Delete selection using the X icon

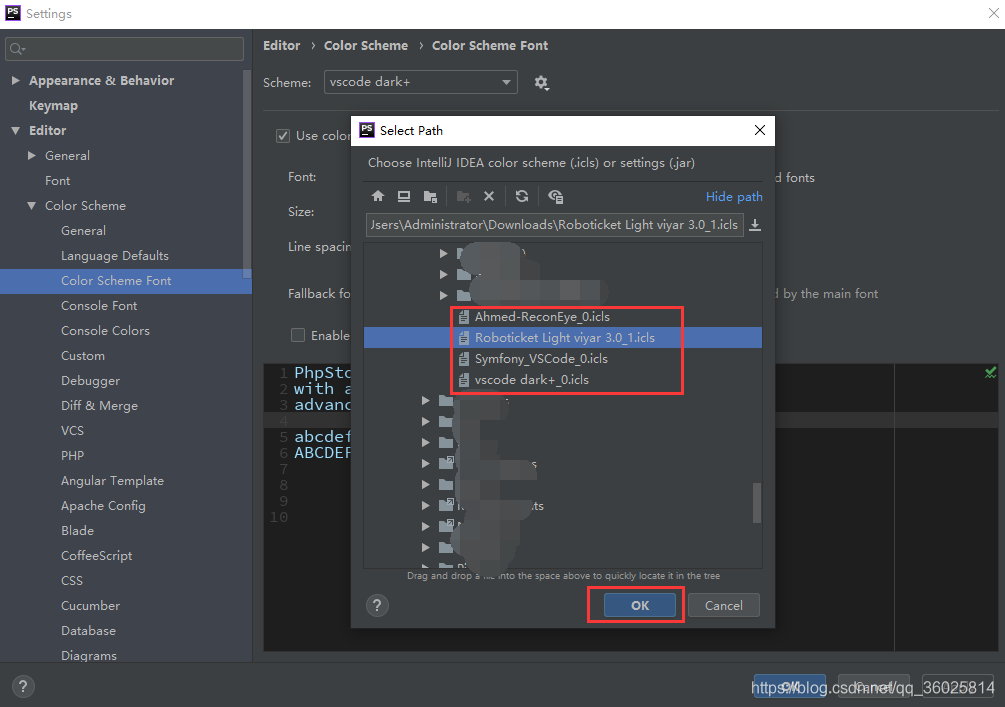click(489, 196)
